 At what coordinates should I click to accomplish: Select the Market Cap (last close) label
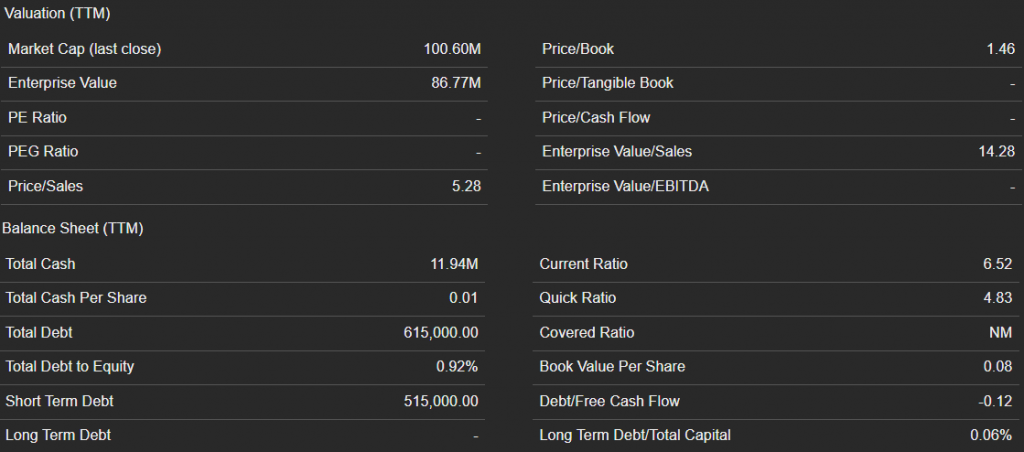click(84, 49)
